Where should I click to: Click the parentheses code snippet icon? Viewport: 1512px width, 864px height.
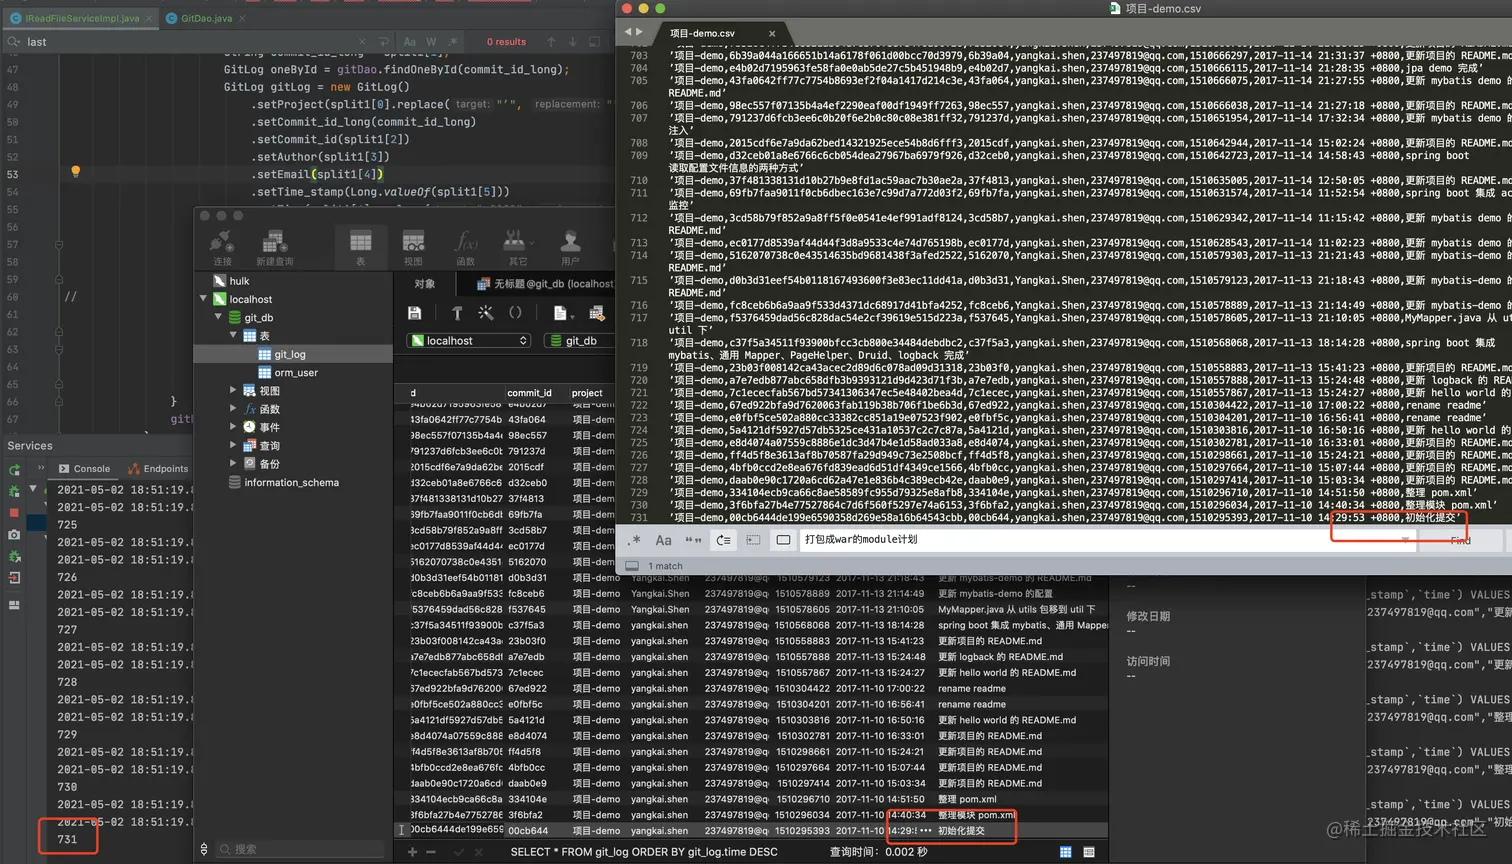tap(515, 313)
